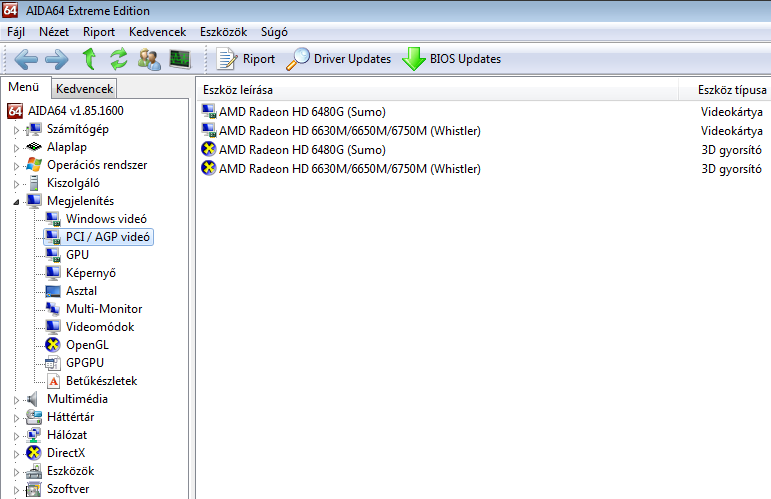The height and width of the screenshot is (499, 771).
Task: Open the green monitor graph toolbar icon
Action: [180, 59]
